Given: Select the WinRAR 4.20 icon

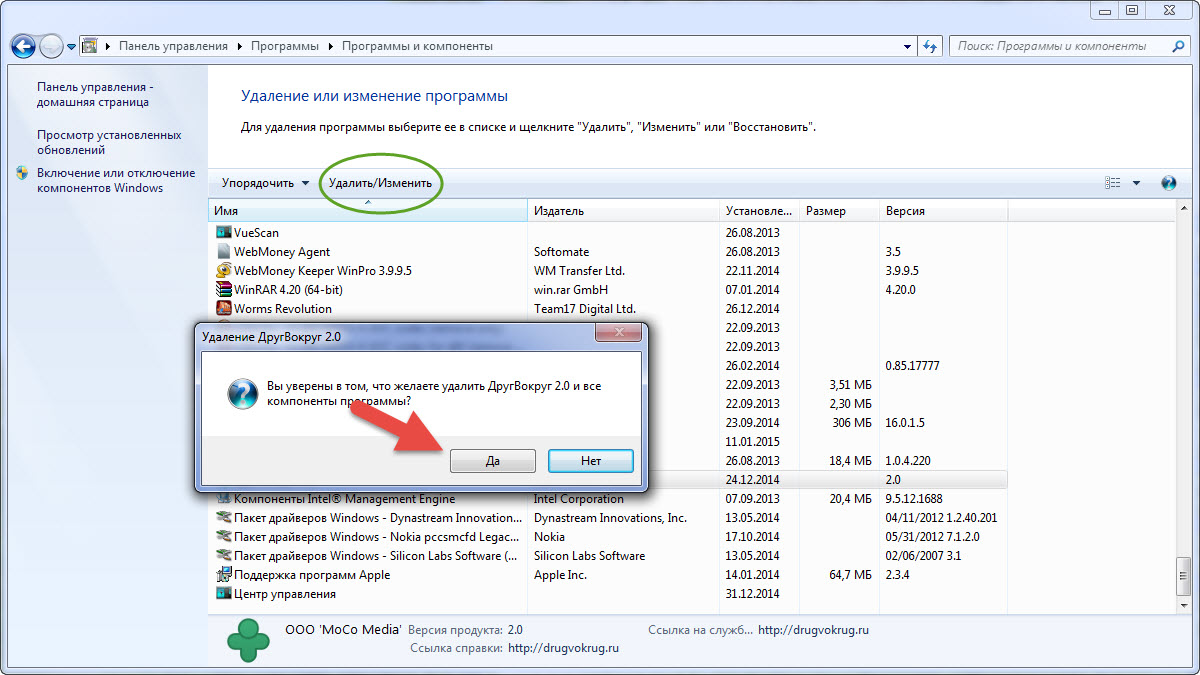Looking at the screenshot, I should [224, 289].
